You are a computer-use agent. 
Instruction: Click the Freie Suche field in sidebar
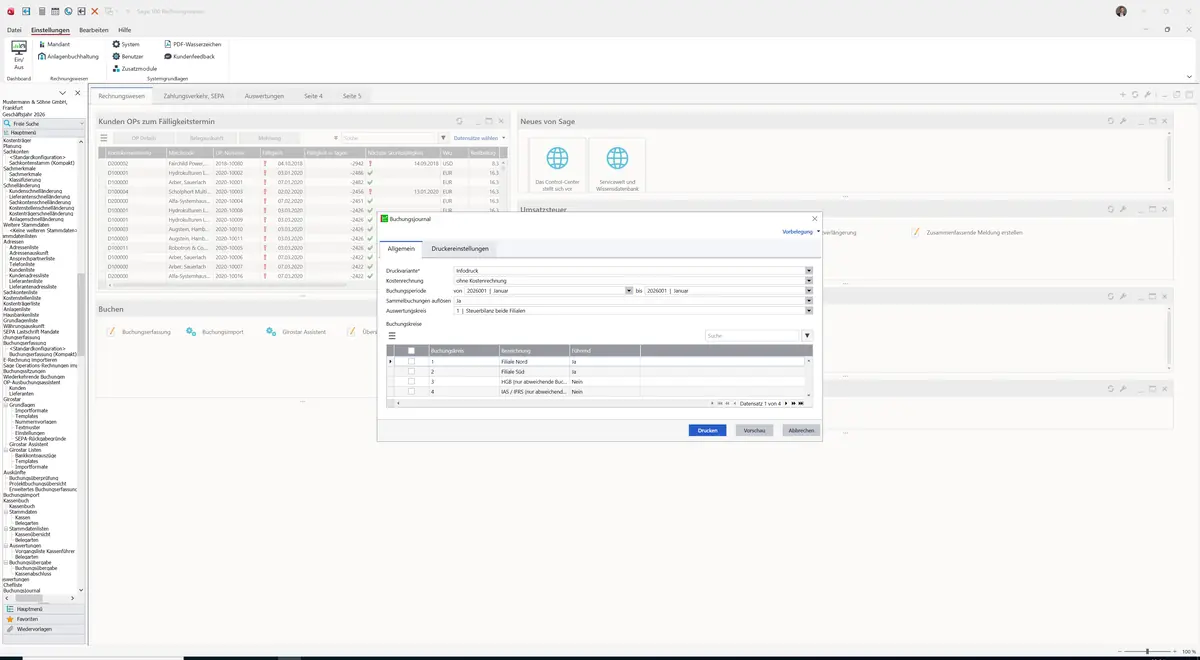tap(44, 124)
